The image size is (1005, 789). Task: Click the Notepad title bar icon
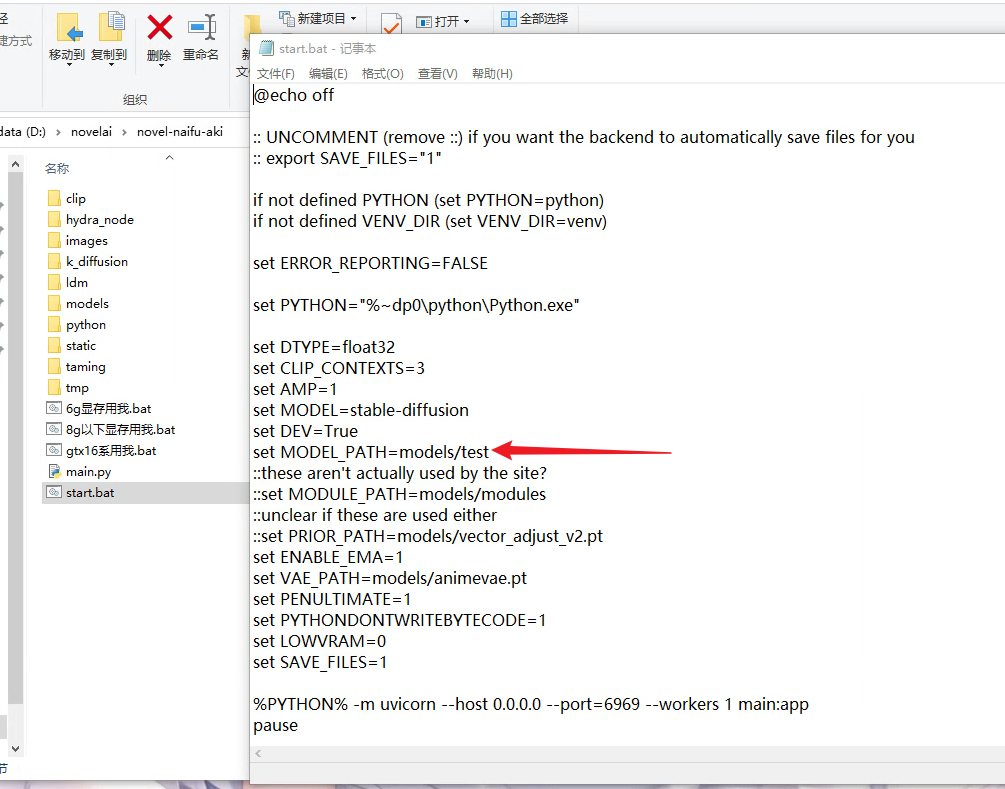coord(266,48)
